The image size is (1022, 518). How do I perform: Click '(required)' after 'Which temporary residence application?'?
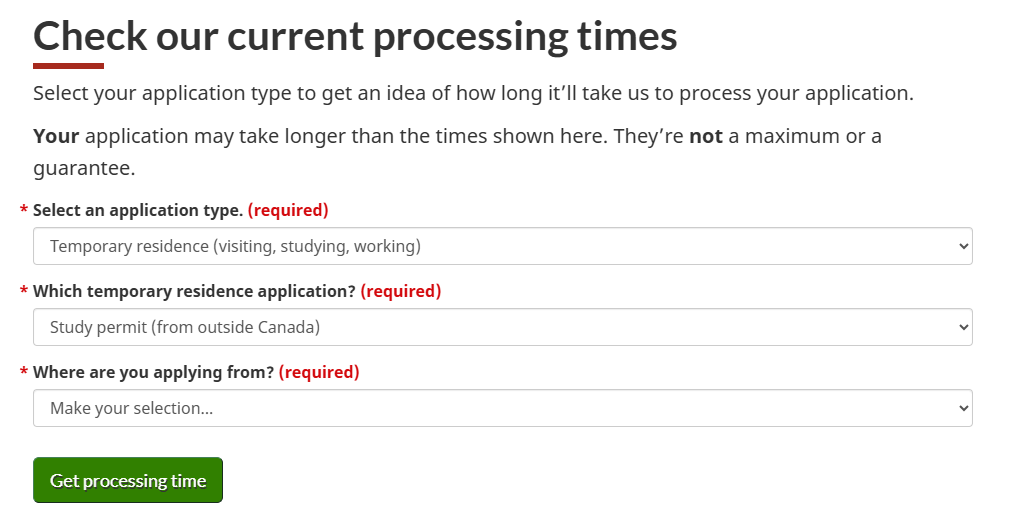coord(400,292)
